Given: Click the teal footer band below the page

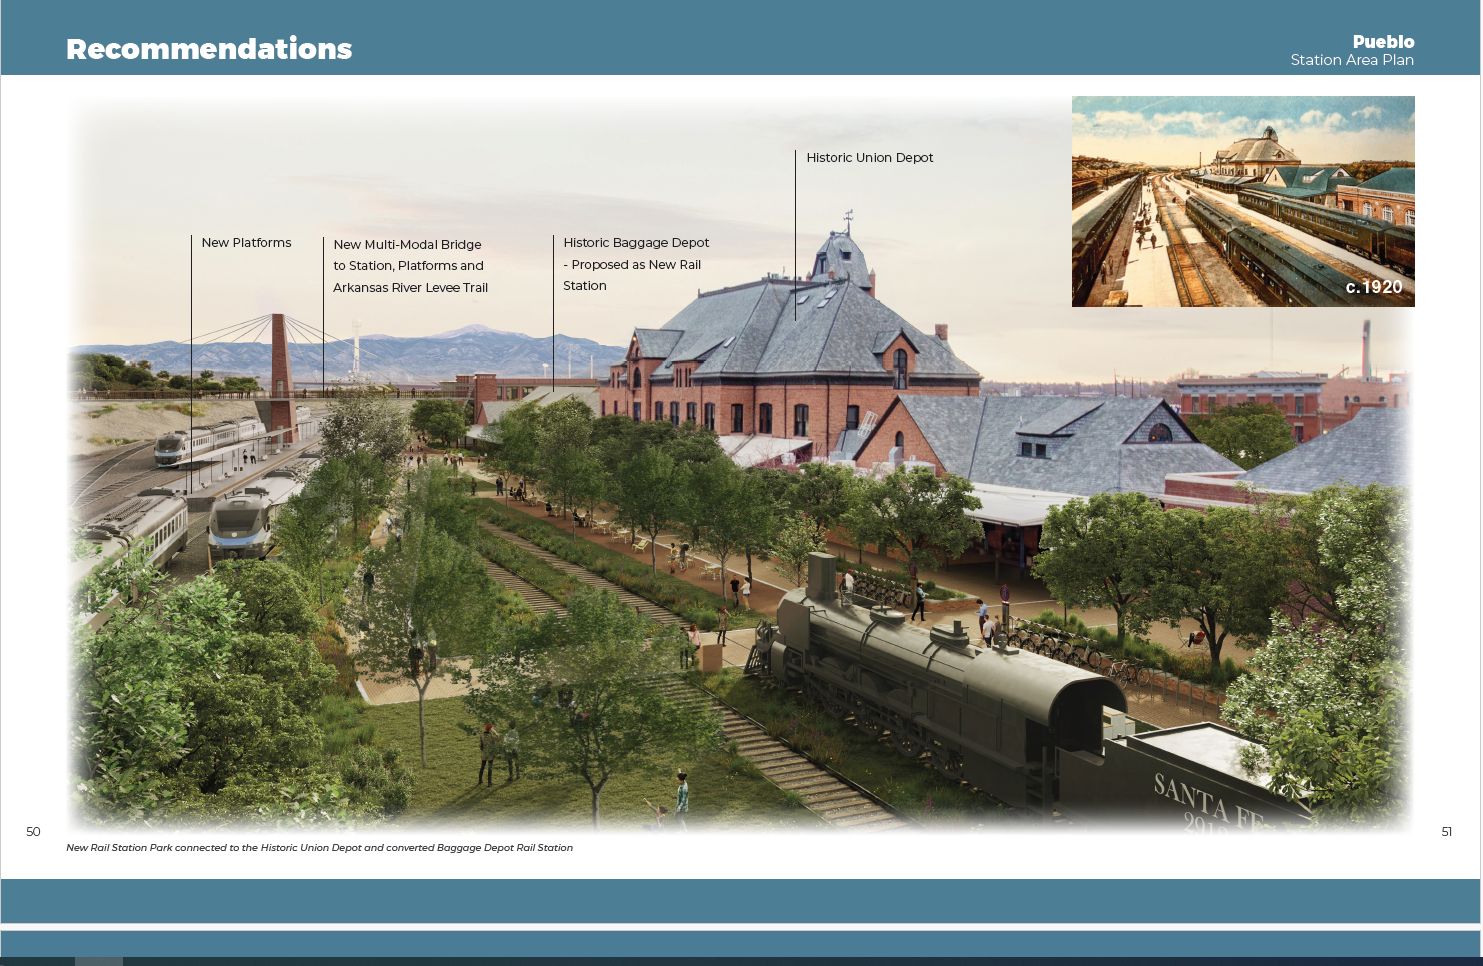Looking at the screenshot, I should pyautogui.click(x=740, y=900).
